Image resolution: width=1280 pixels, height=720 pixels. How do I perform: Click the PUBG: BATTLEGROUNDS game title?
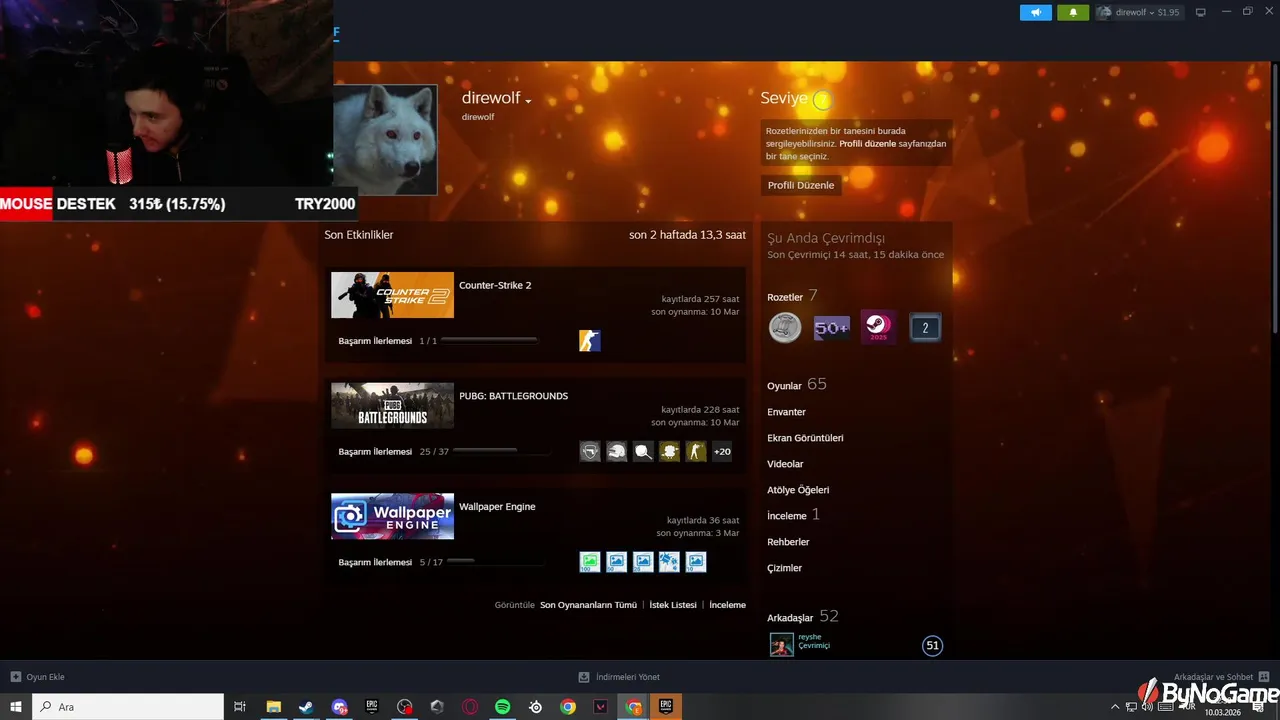(x=513, y=396)
